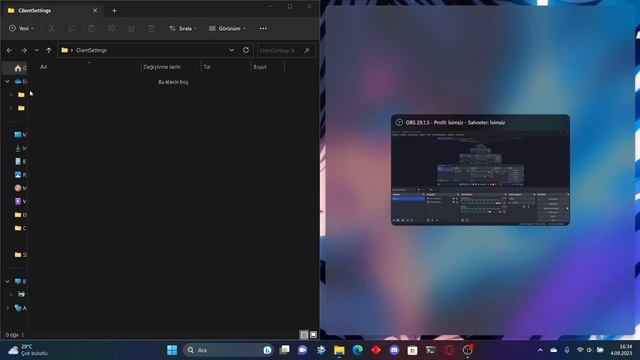
Task: Open Microsoft Edge from the taskbar
Action: (358, 350)
